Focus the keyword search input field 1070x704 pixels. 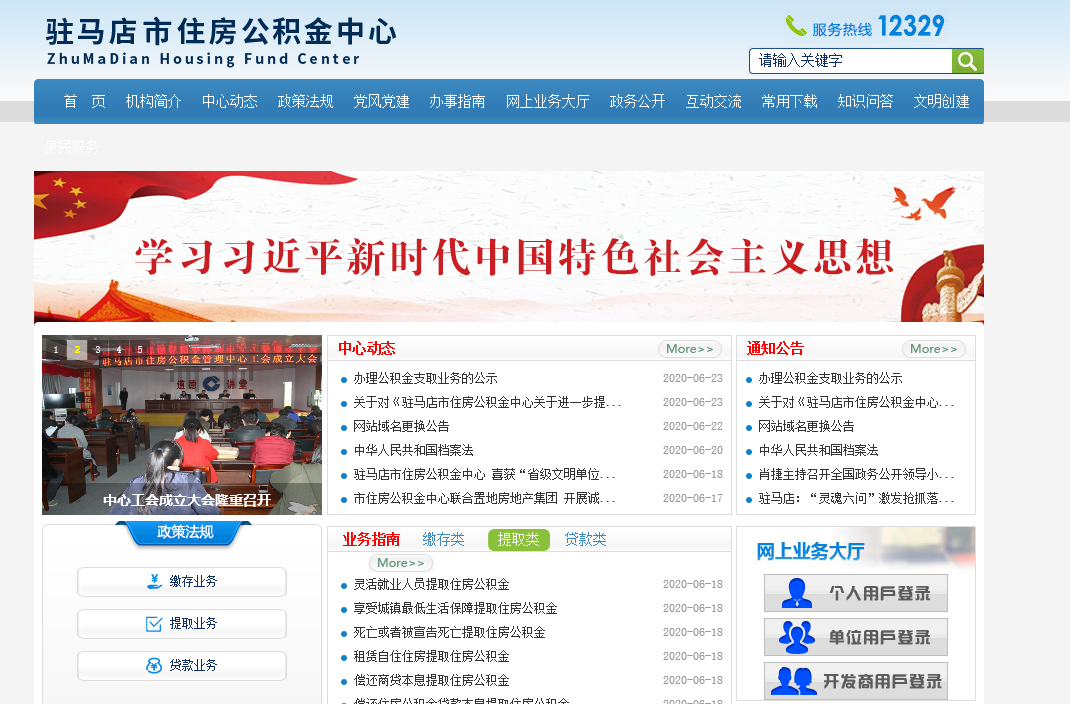click(851, 61)
